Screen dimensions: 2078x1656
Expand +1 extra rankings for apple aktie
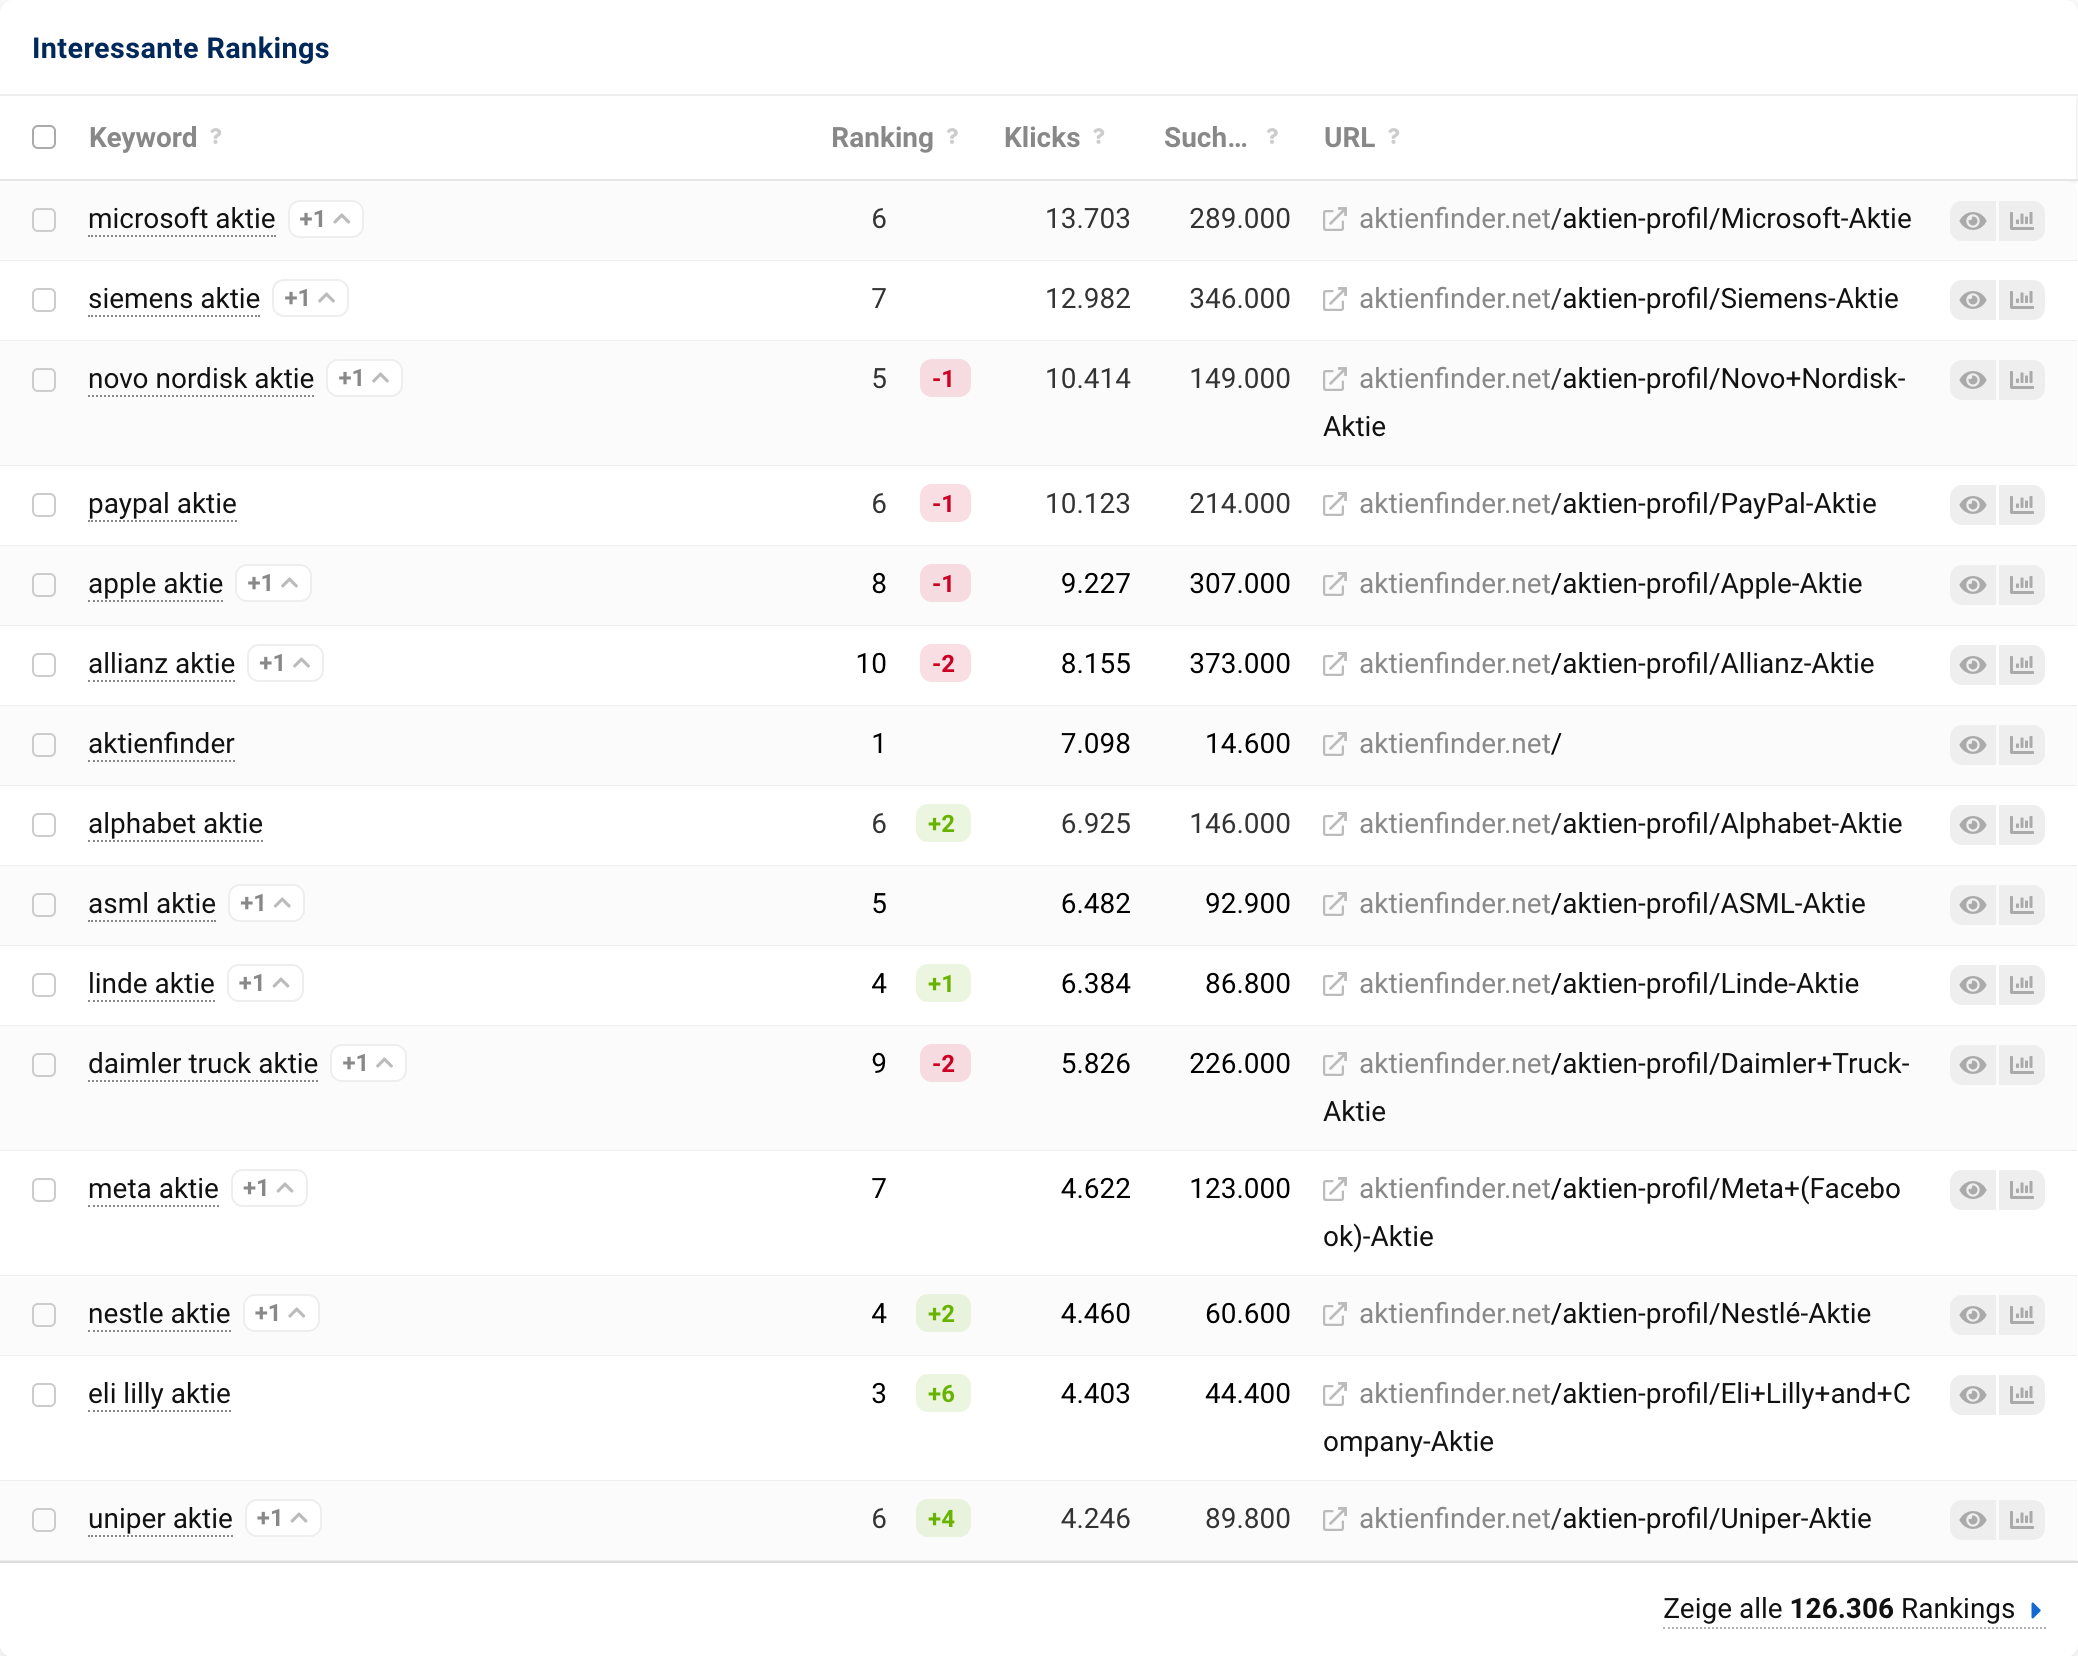coord(273,583)
